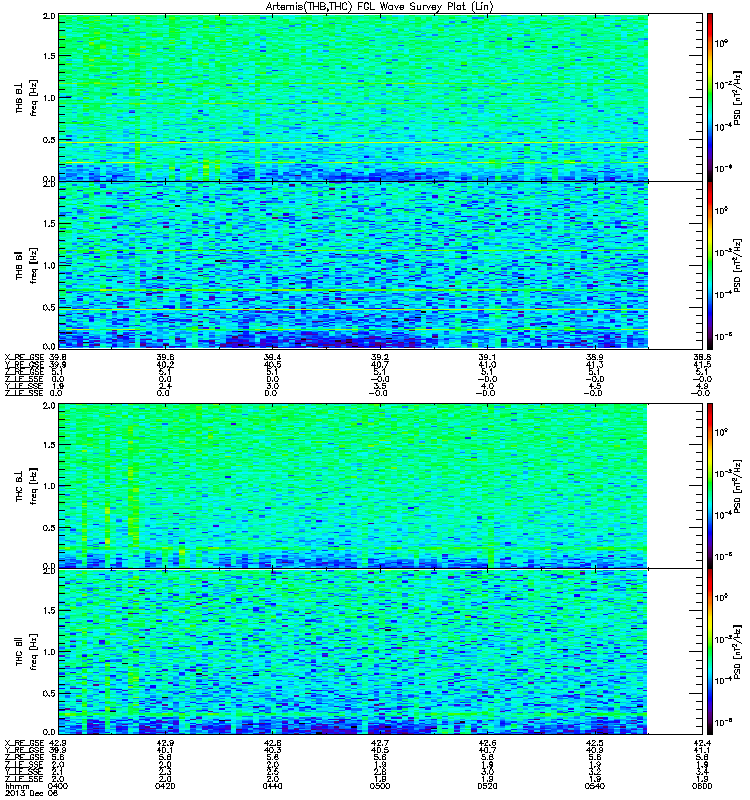Click the "39.6" X_RE_GSE value under THB panels

click(165, 357)
